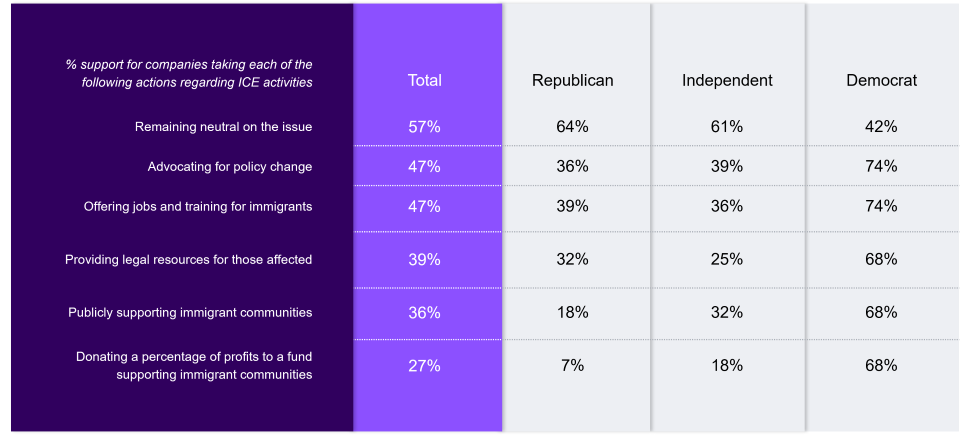Click the "Advocating for policy change" row label
This screenshot has width=960, height=435.
click(x=230, y=167)
